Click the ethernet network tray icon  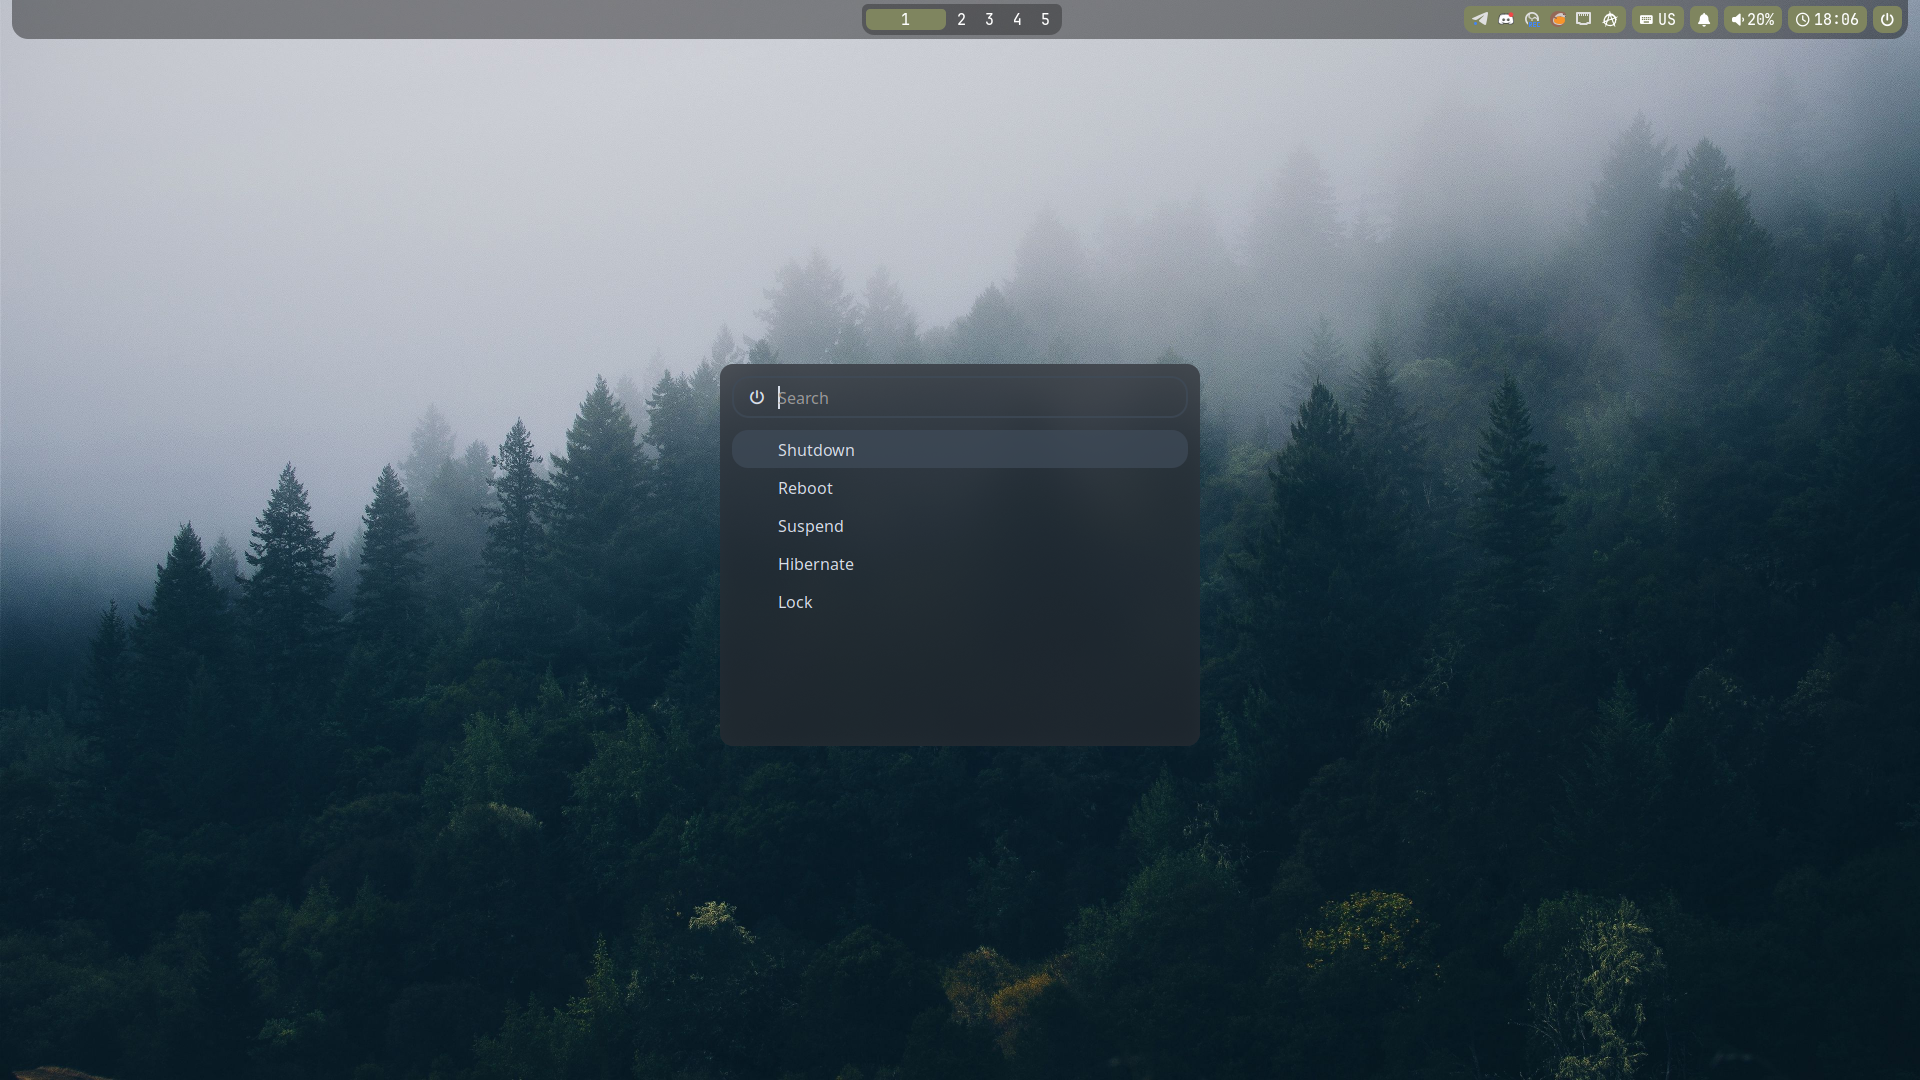coord(1584,19)
